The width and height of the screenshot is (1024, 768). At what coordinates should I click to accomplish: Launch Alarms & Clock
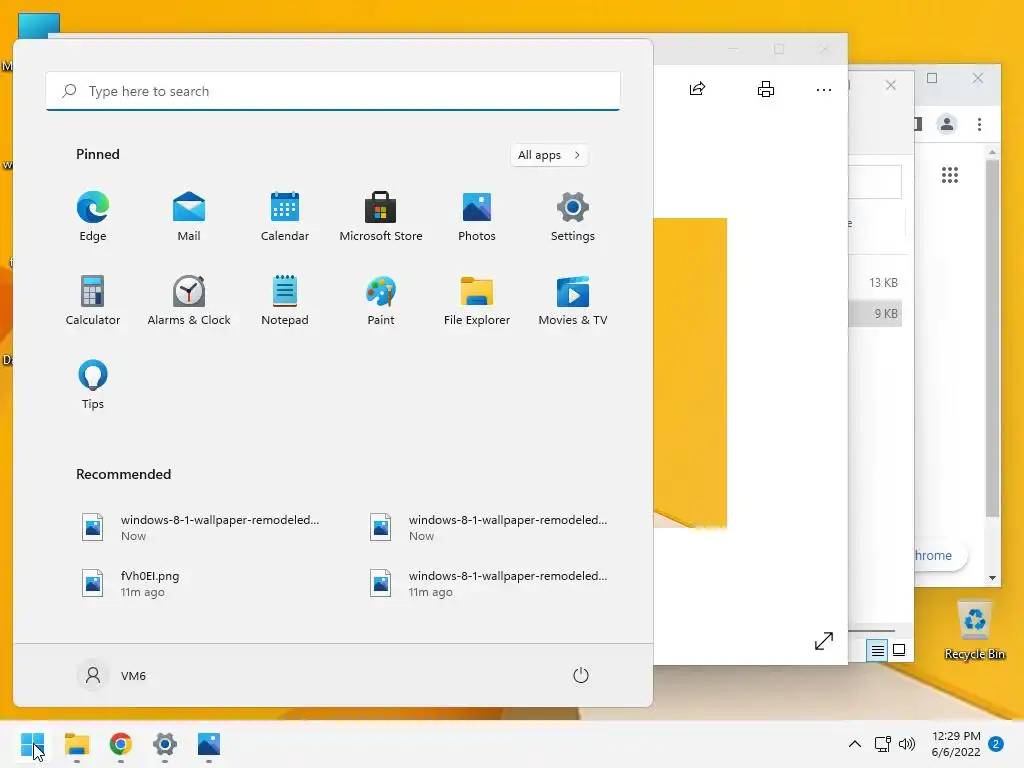click(x=189, y=300)
